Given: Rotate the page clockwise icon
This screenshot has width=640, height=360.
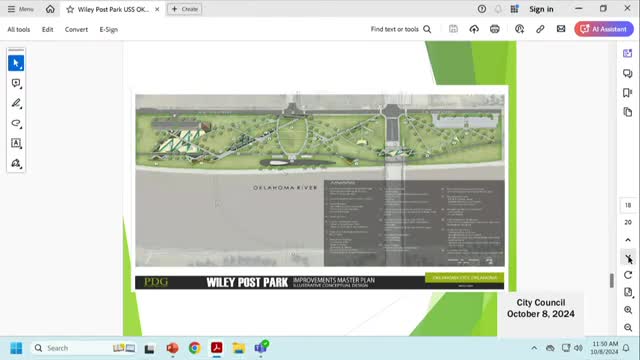Looking at the screenshot, I should 628,275.
